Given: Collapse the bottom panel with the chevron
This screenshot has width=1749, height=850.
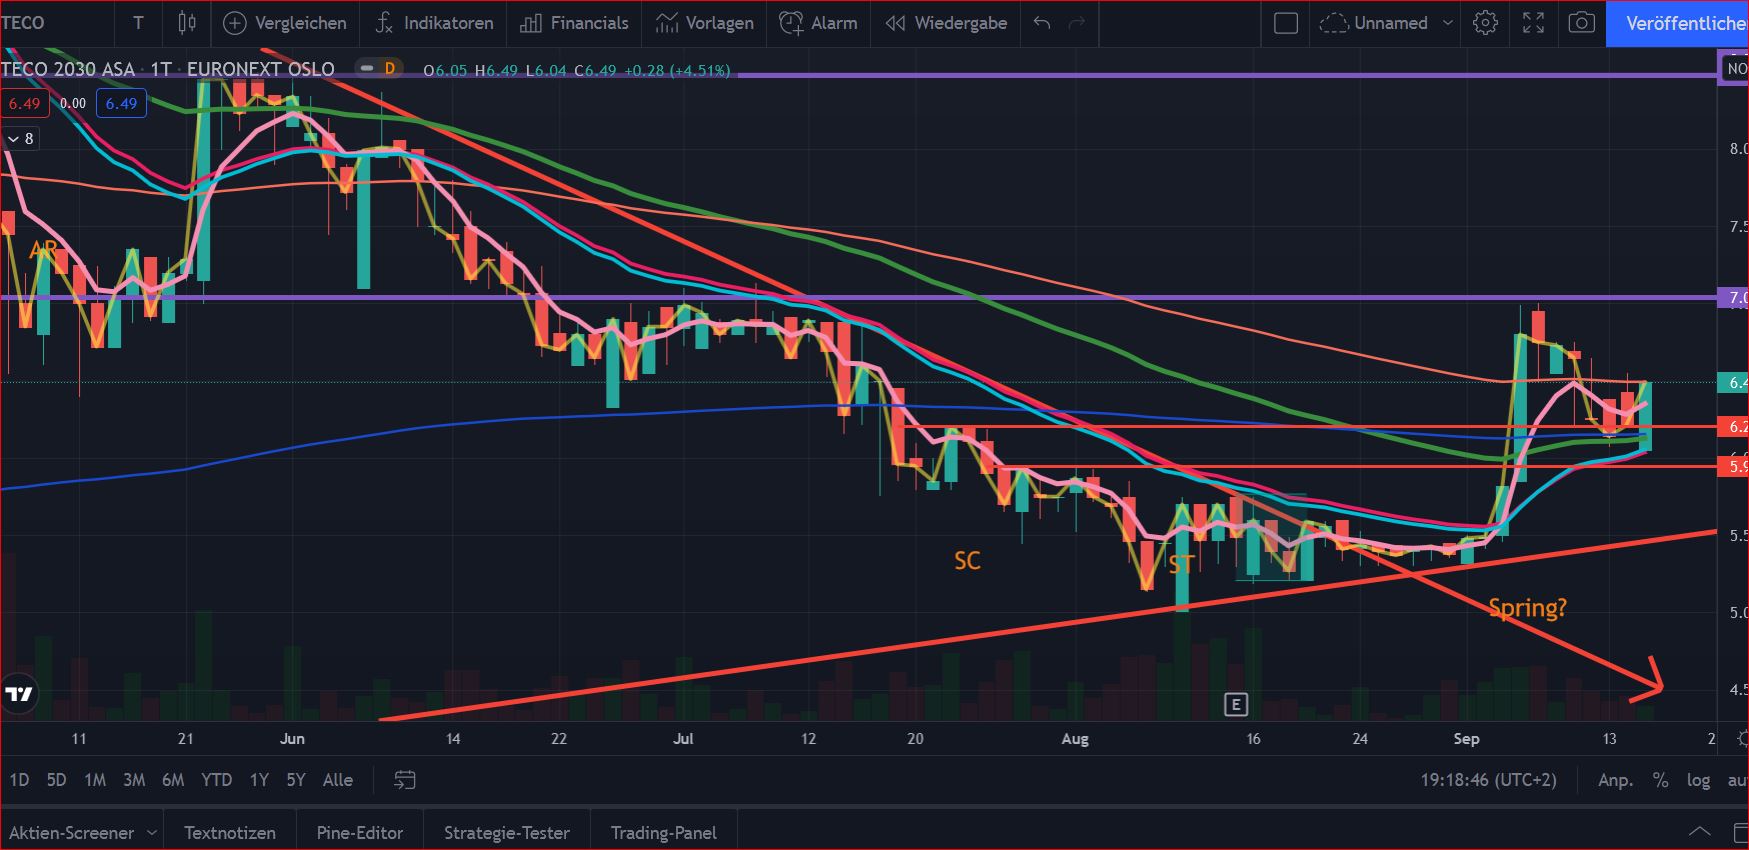Looking at the screenshot, I should pyautogui.click(x=1699, y=832).
